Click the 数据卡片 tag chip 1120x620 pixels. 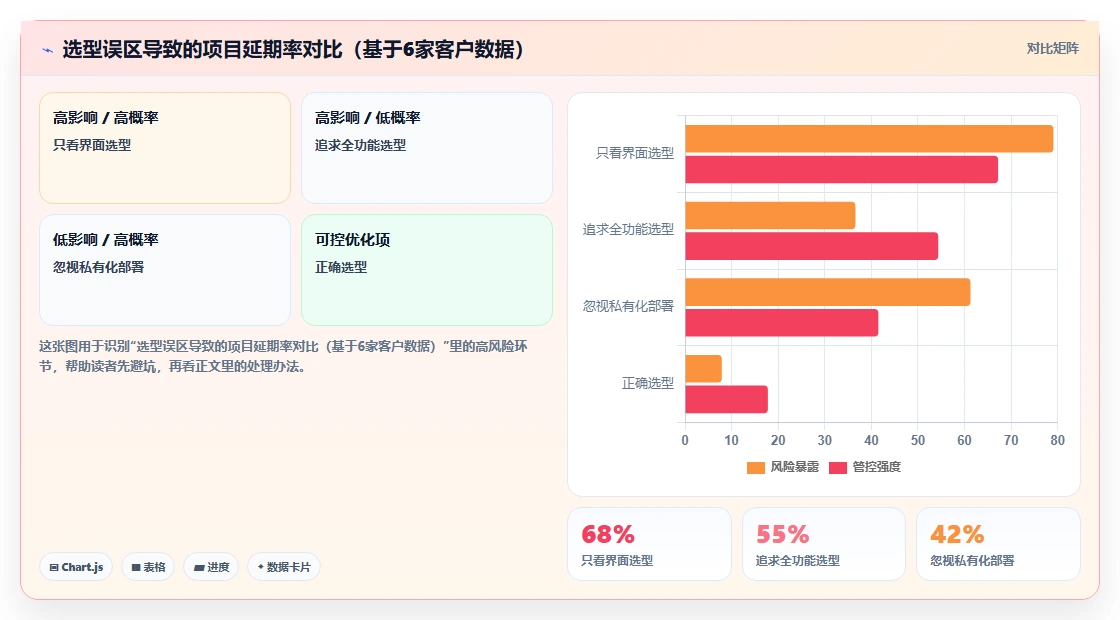point(284,567)
